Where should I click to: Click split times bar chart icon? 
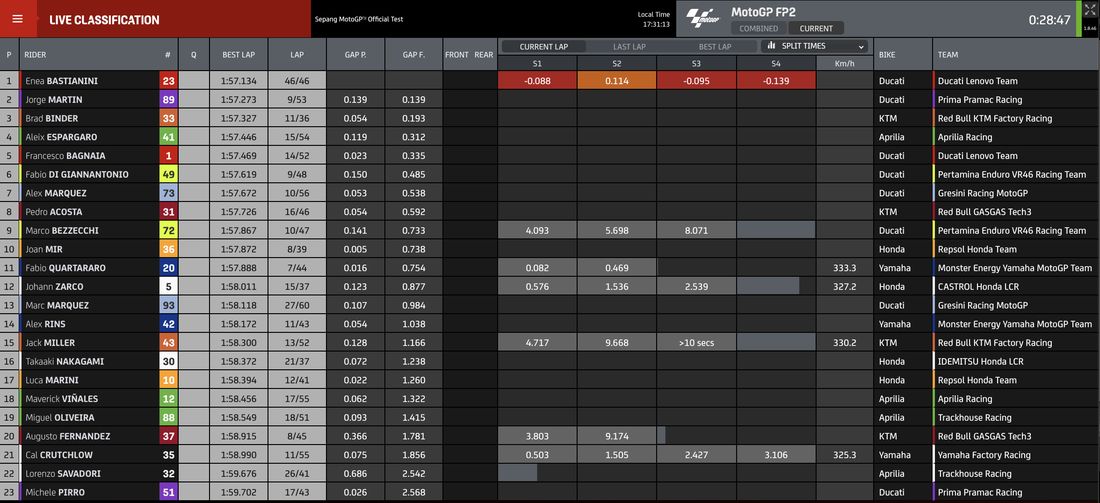771,46
